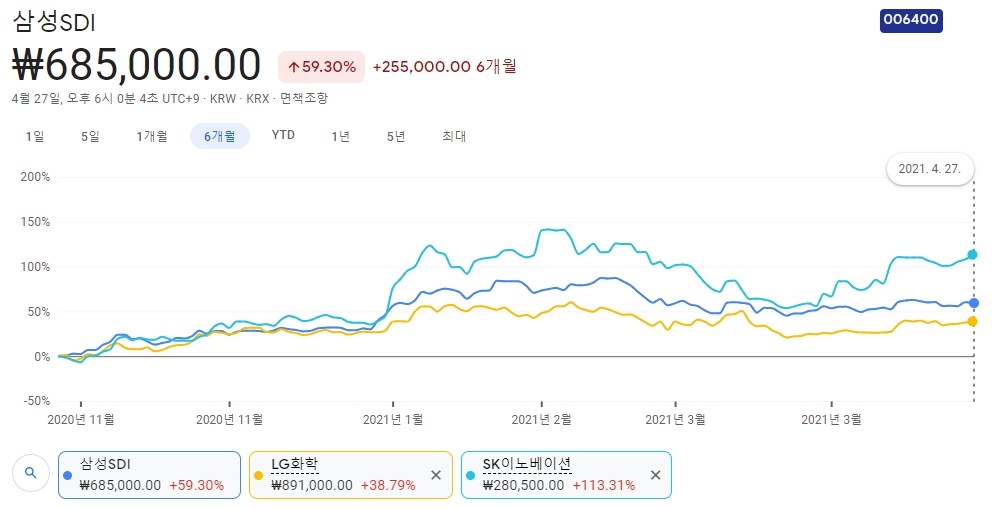The width and height of the screenshot is (992, 509).
Task: Click the +113.31% value in SK이노베이션 chip
Action: 604,485
